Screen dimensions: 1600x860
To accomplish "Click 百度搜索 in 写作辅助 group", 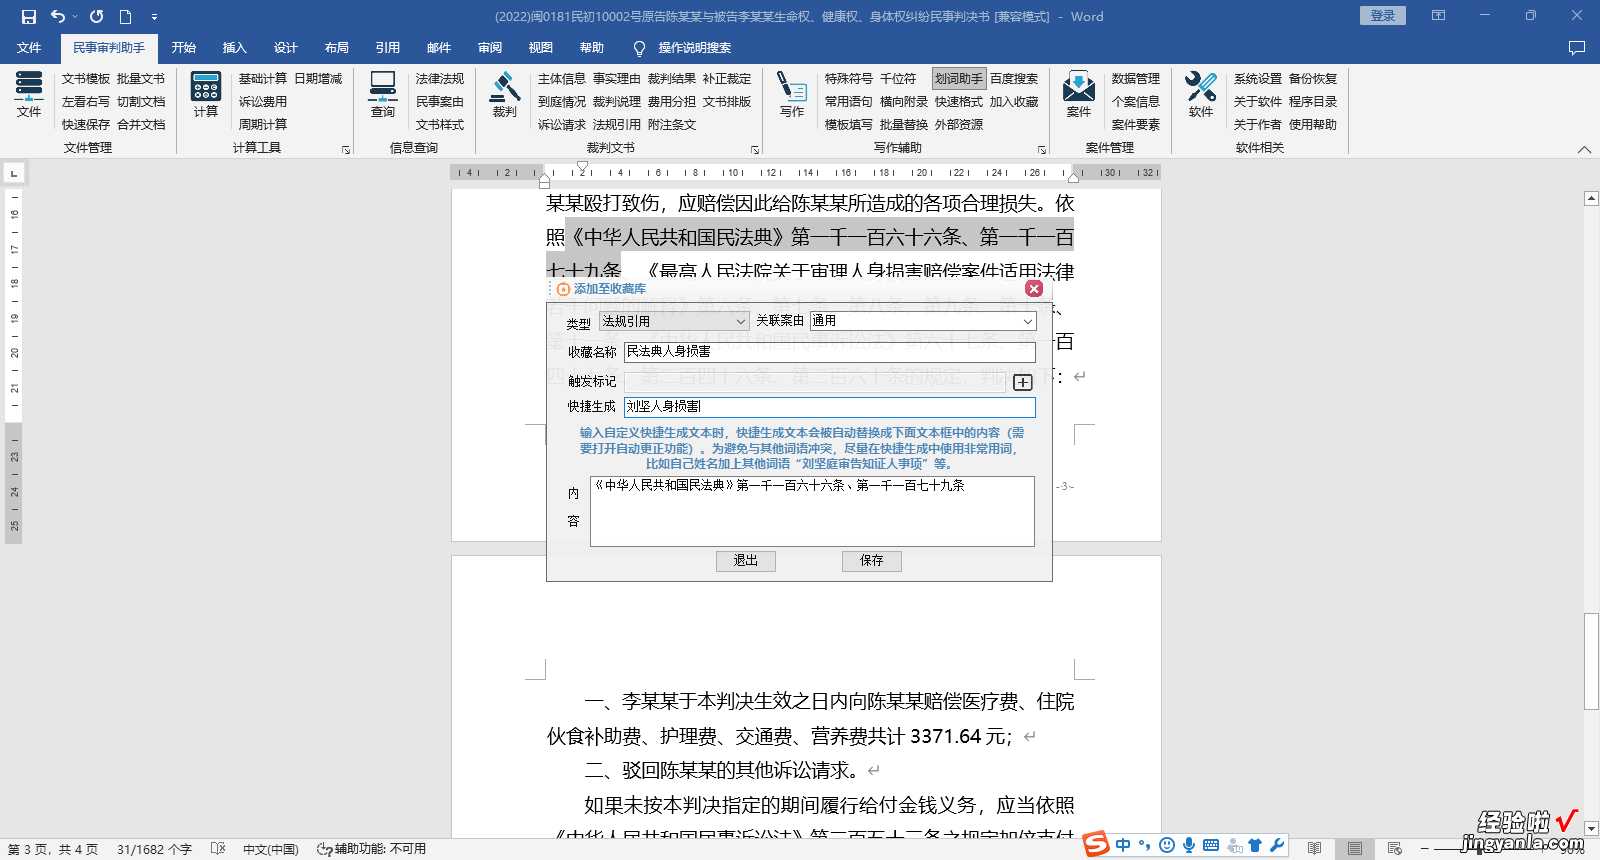I will (x=1014, y=78).
